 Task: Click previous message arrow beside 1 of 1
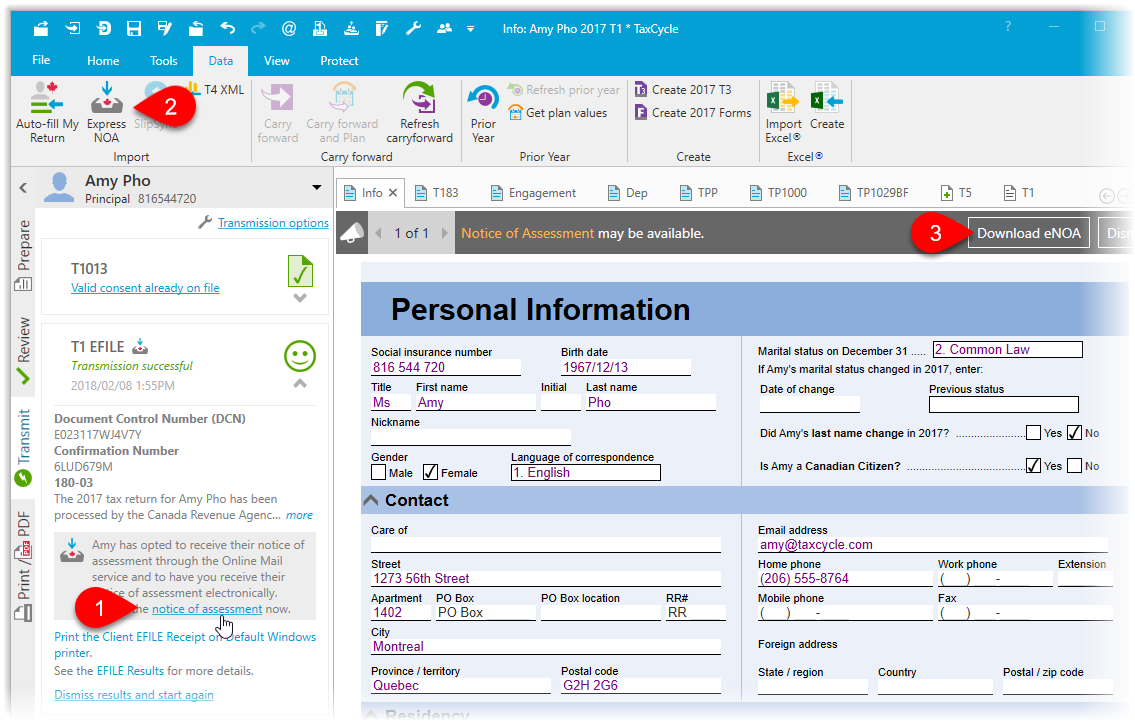(379, 233)
